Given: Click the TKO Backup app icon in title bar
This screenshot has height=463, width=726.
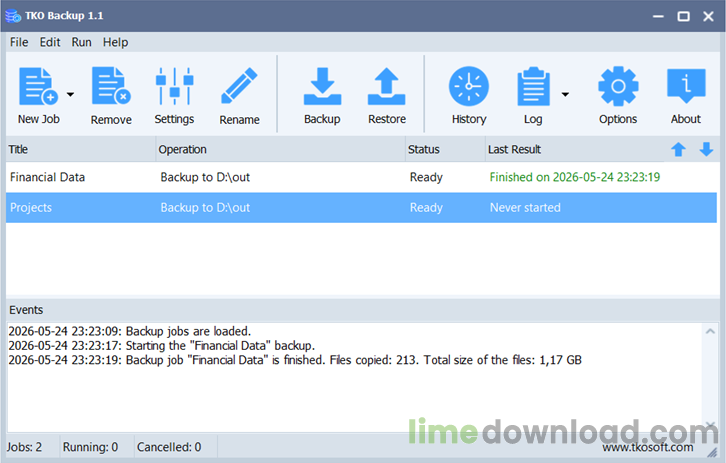Looking at the screenshot, I should pyautogui.click(x=13, y=16).
